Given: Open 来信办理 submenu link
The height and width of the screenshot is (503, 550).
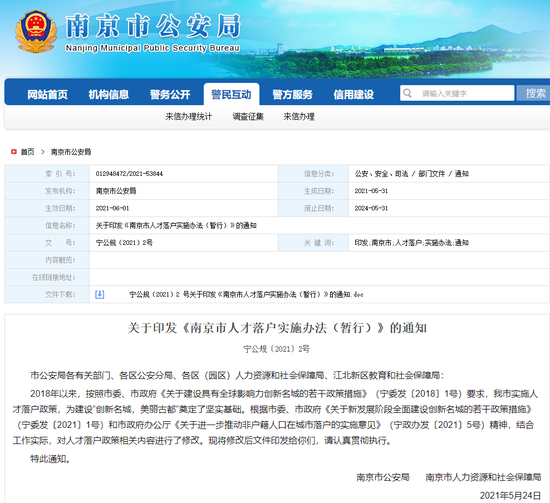Looking at the screenshot, I should [299, 116].
